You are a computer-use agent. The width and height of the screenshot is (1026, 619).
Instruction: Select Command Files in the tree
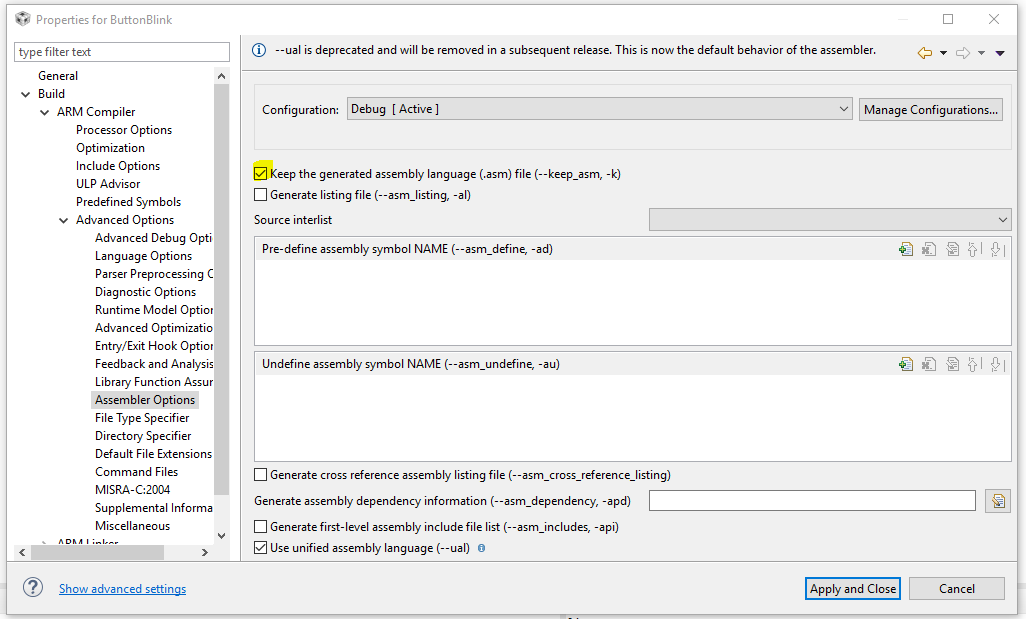pyautogui.click(x=136, y=472)
